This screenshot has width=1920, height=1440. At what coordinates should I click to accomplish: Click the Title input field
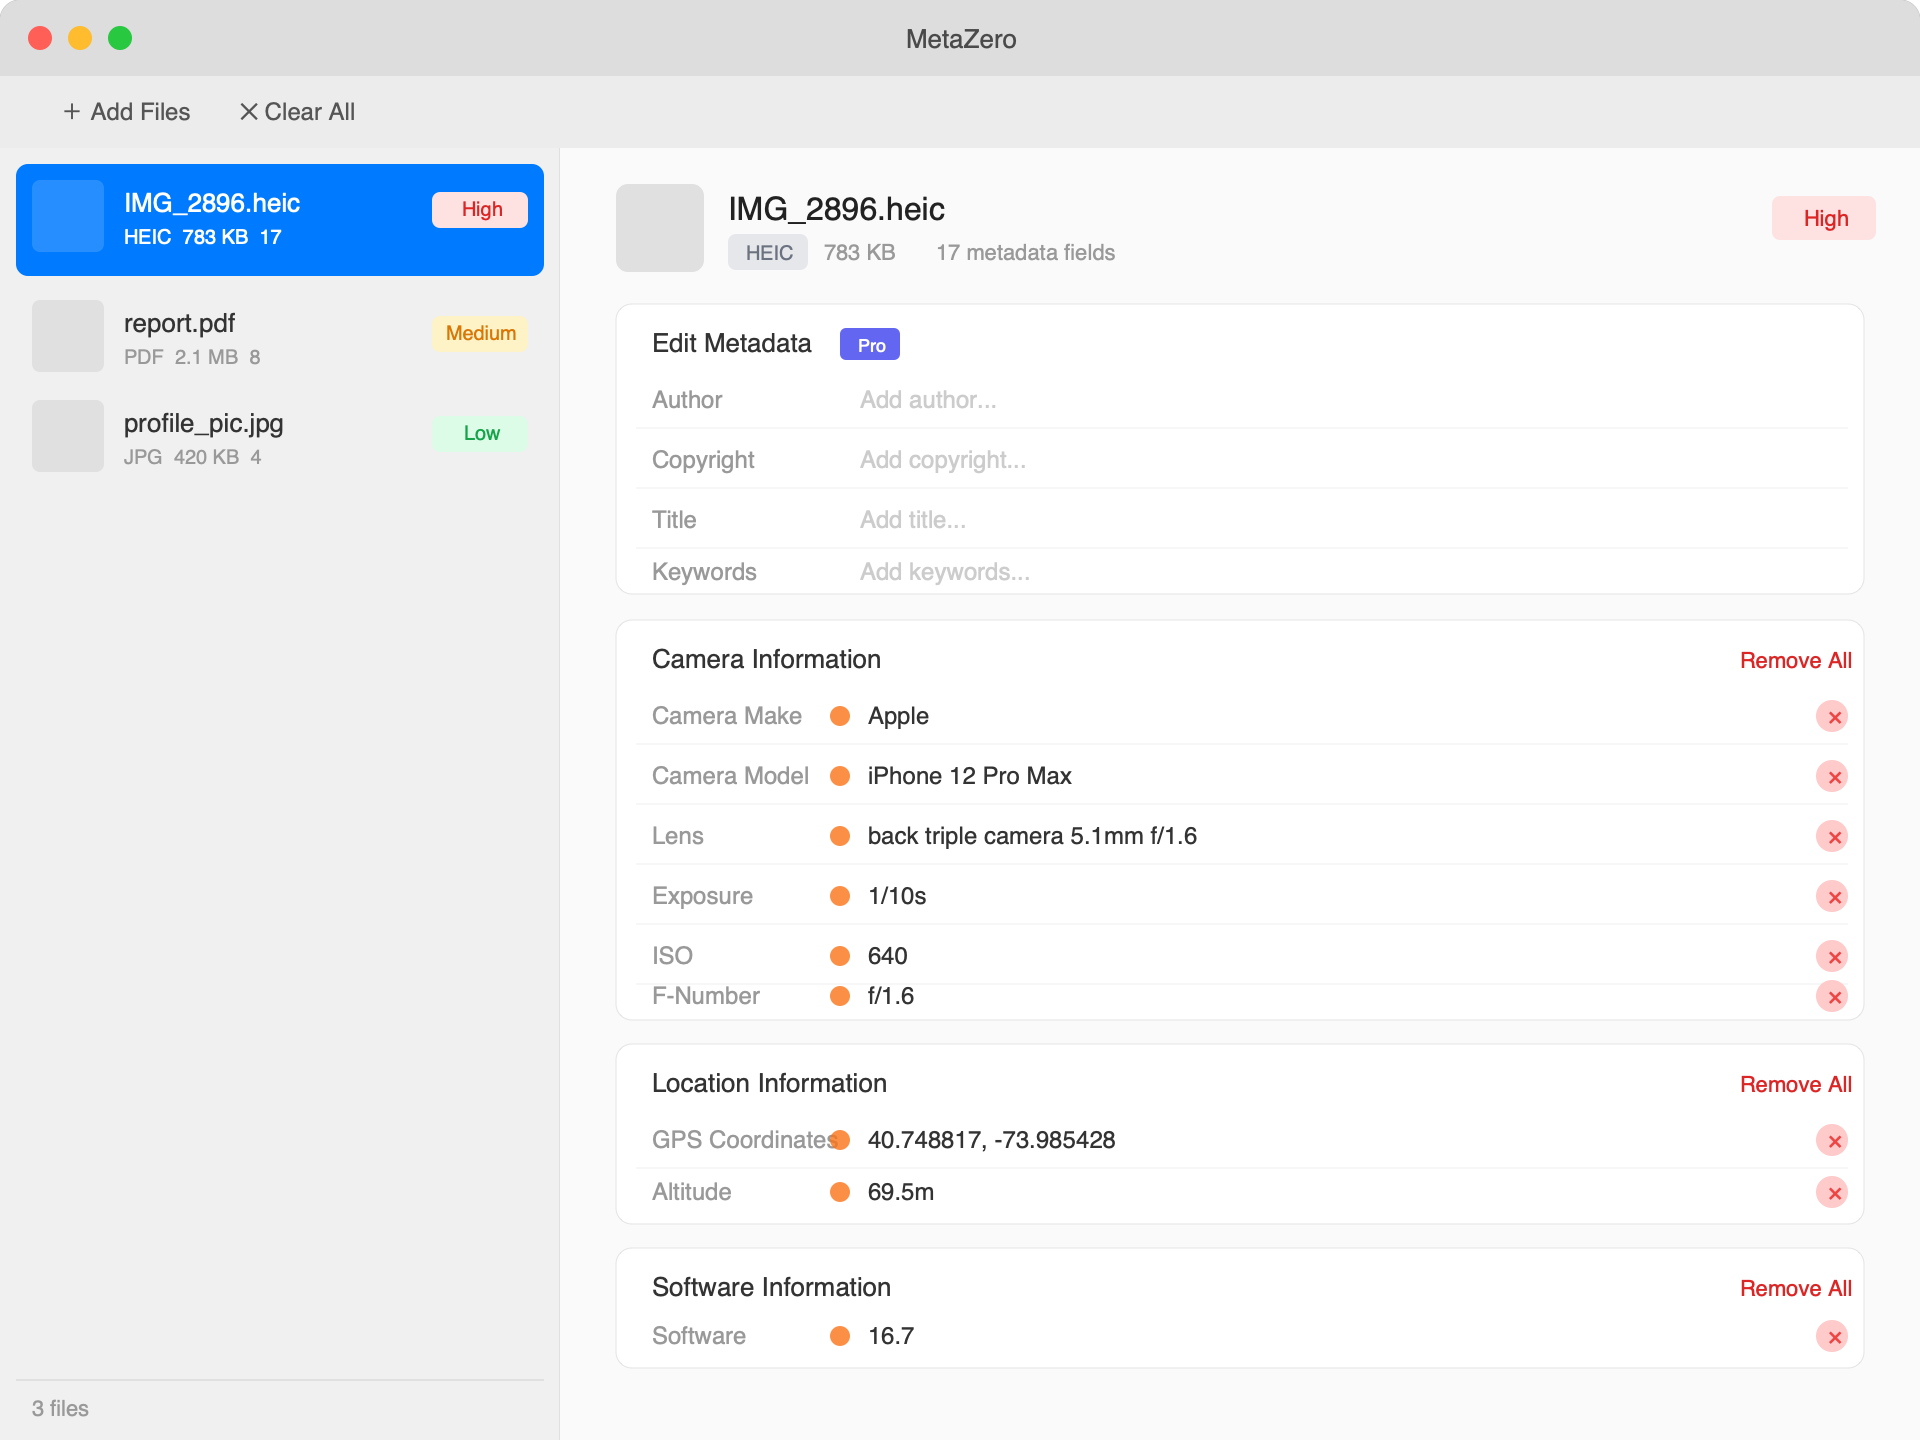click(x=1352, y=520)
